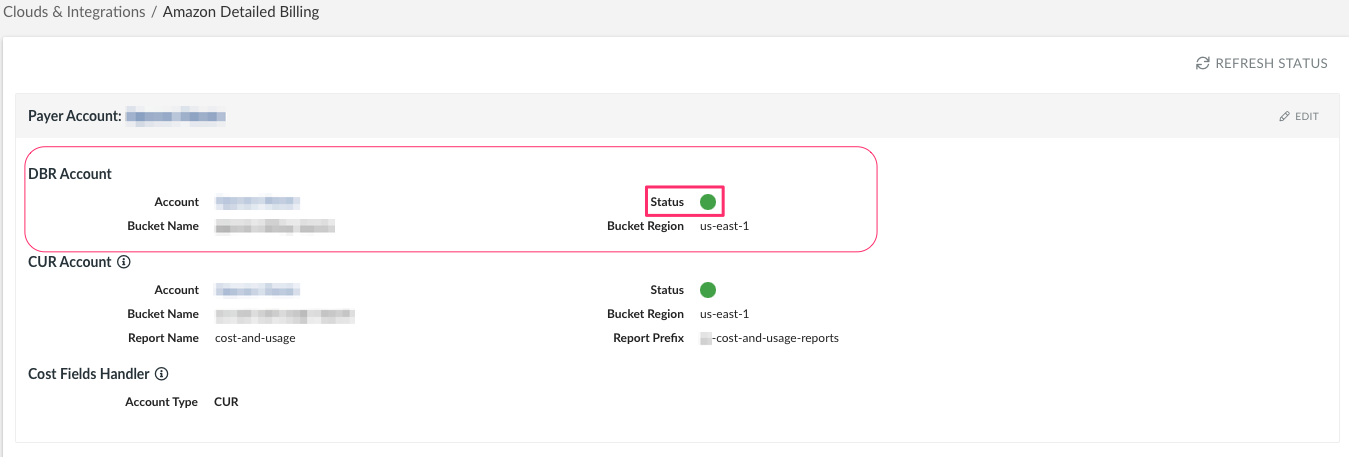Select the CUR blurred Bucket Name value
The height and width of the screenshot is (457, 1349).
click(285, 315)
